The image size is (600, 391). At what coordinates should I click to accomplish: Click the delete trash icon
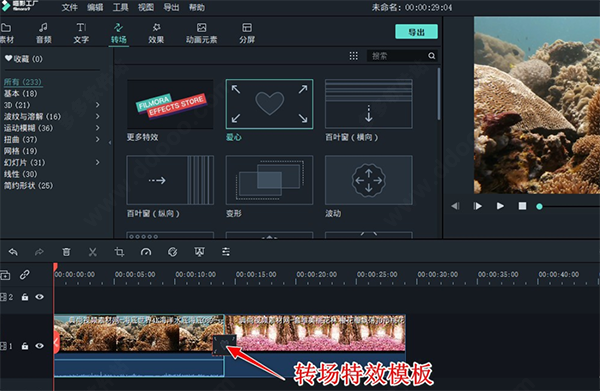(x=66, y=252)
